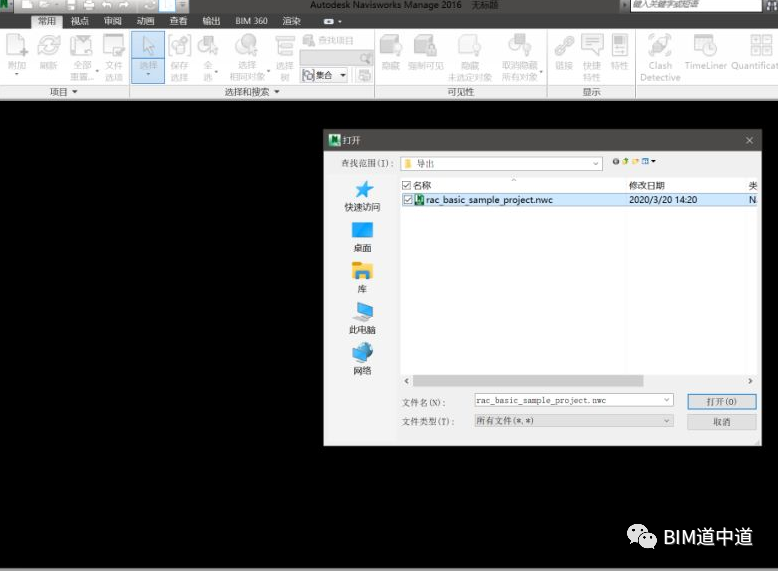Image resolution: width=778 pixels, height=571 pixels.
Task: Switch to the 查看 ribbon tab
Action: click(178, 21)
